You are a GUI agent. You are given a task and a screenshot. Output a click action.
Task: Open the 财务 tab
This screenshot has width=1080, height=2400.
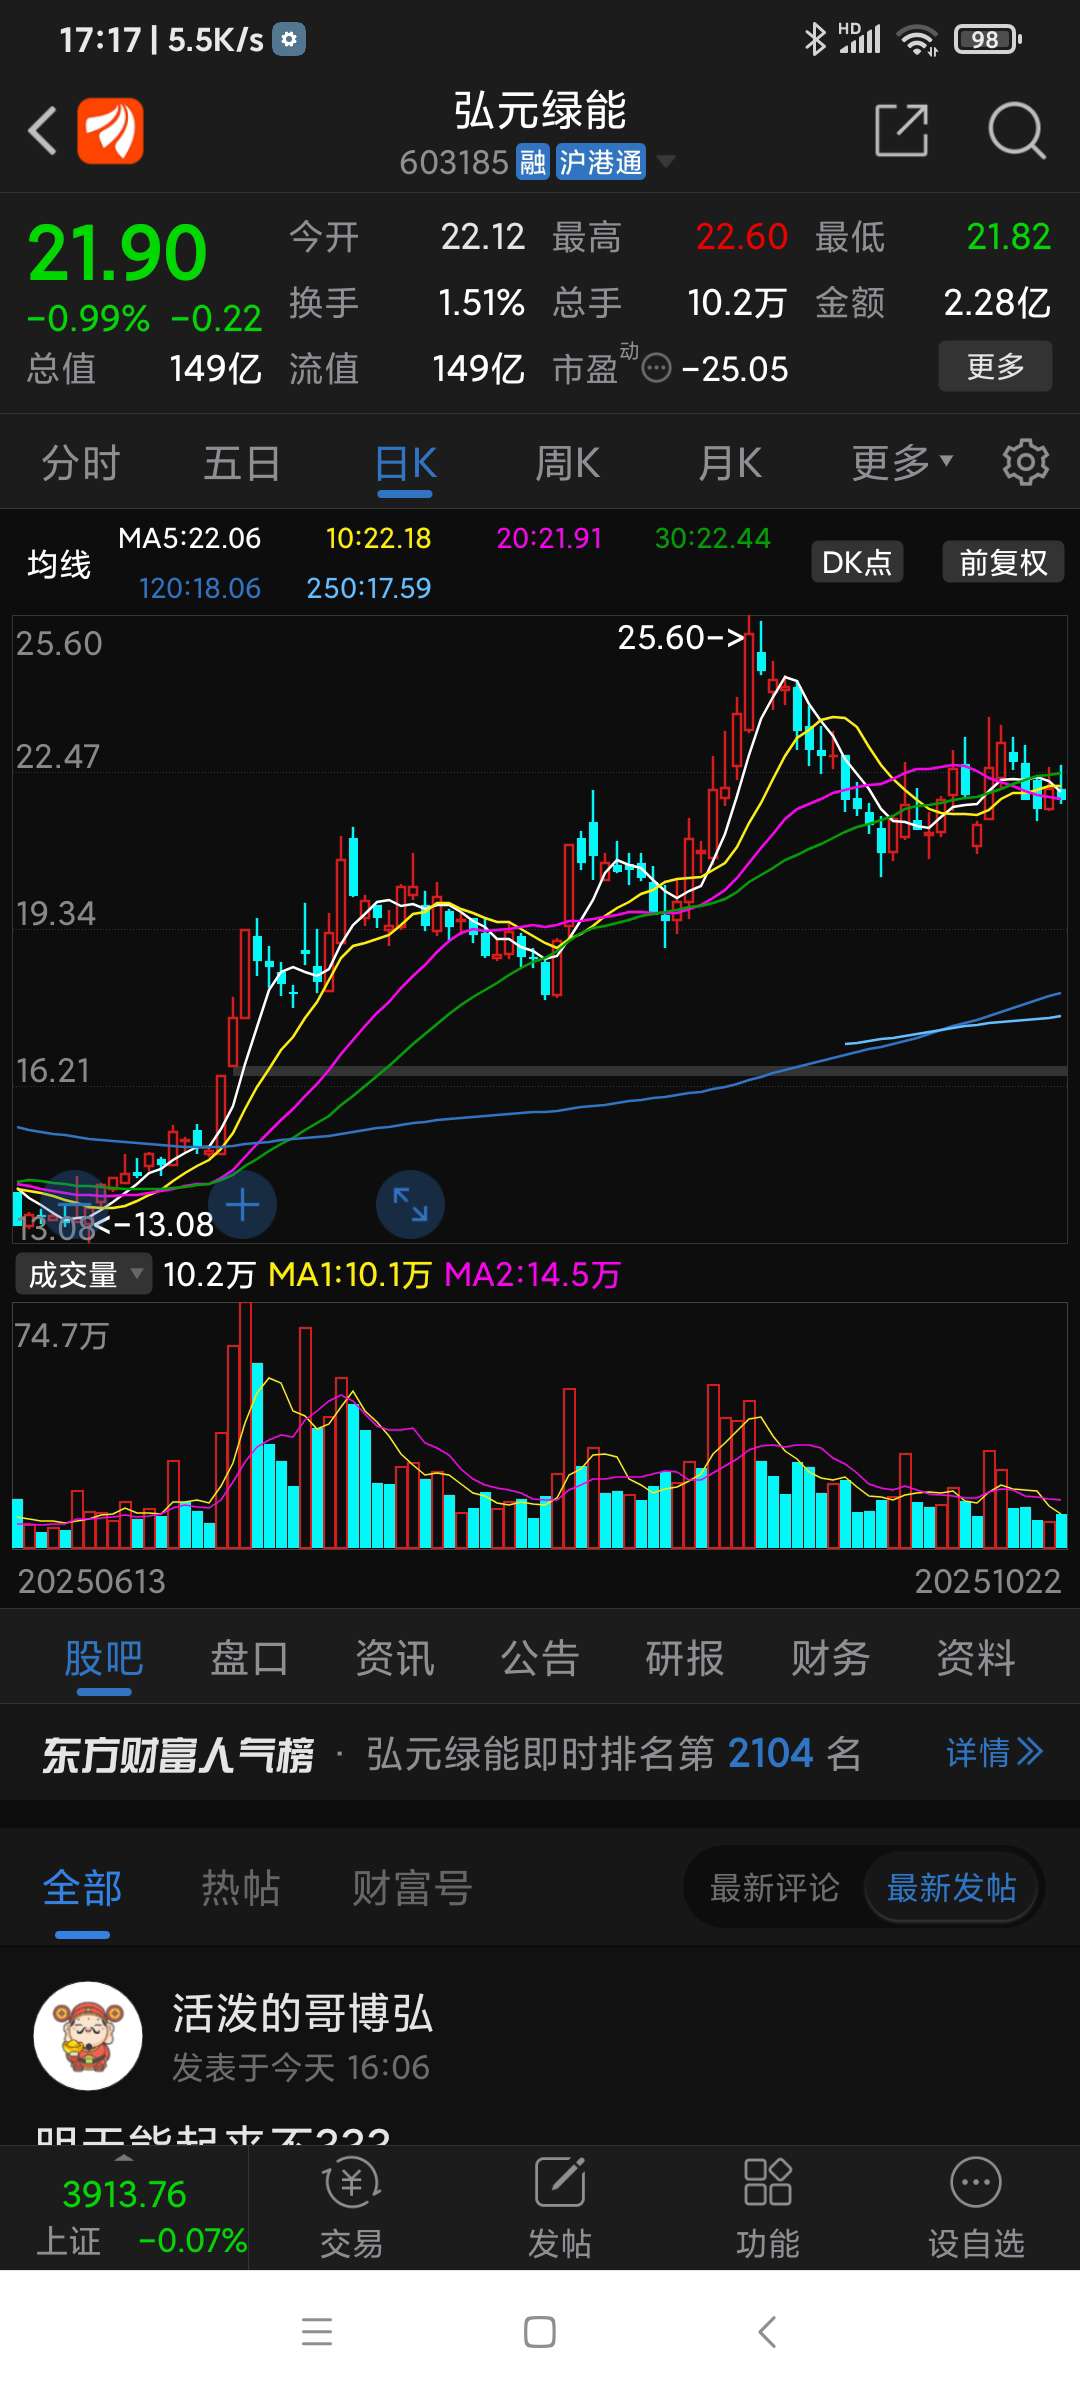(830, 1658)
